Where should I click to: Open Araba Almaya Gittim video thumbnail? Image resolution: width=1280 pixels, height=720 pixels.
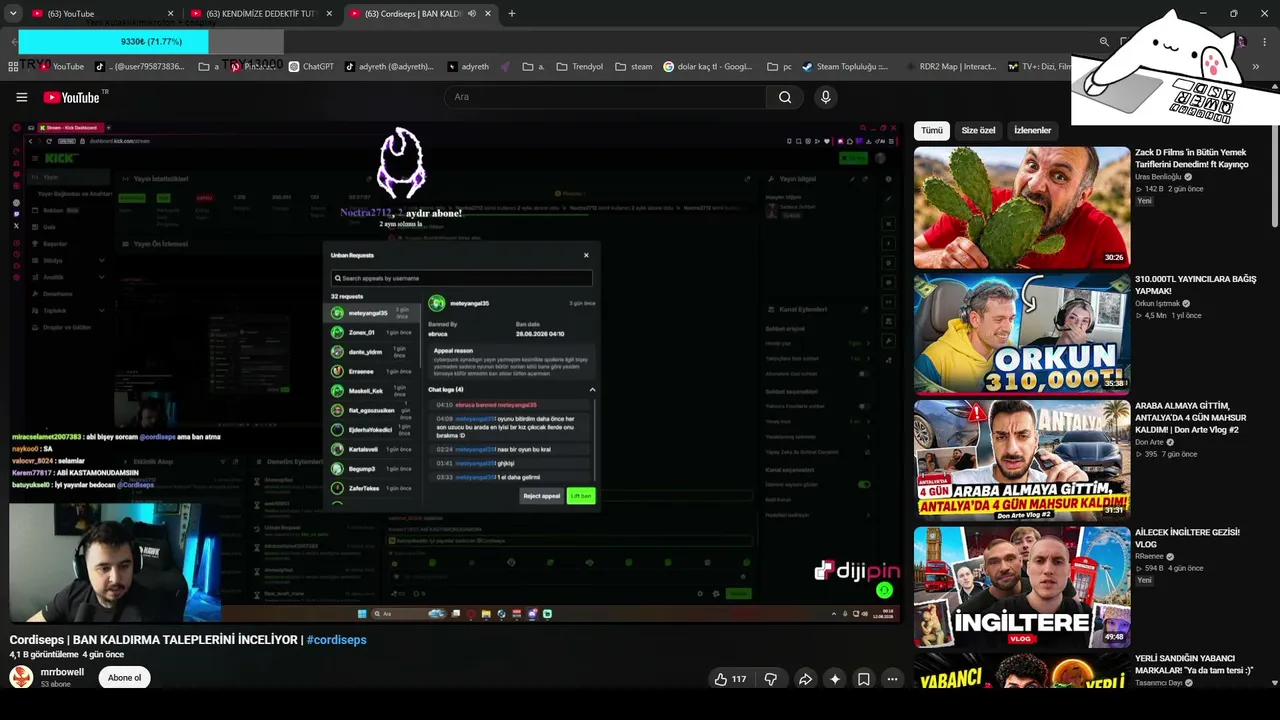1022,460
